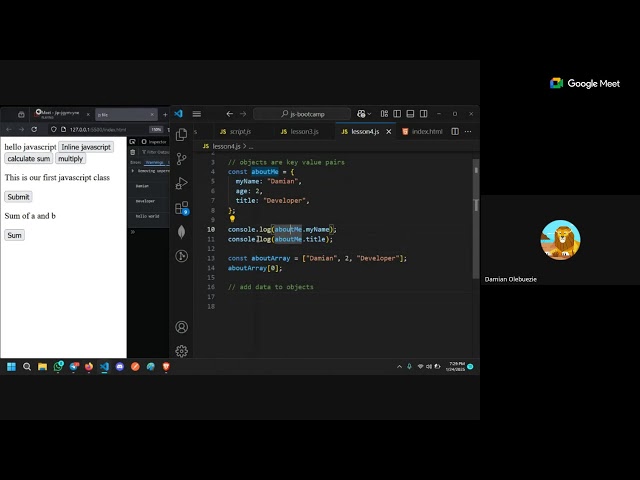Image resolution: width=640 pixels, height=480 pixels.
Task: Reload the browser page
Action: coord(34,129)
